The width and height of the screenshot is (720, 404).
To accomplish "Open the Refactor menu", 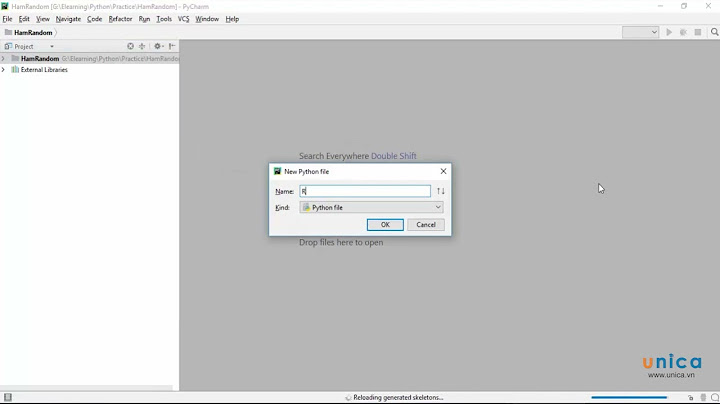I will pyautogui.click(x=120, y=19).
